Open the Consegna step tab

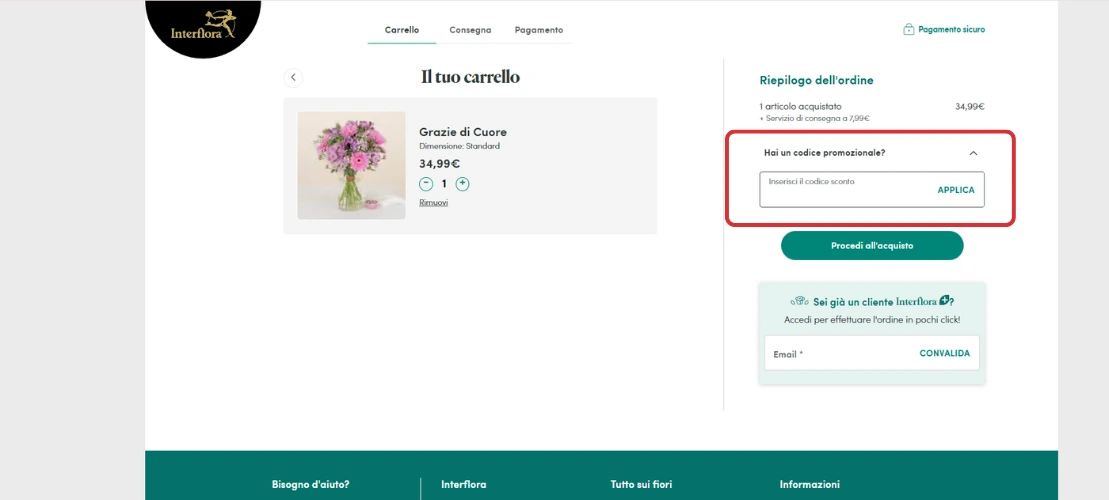pos(470,30)
